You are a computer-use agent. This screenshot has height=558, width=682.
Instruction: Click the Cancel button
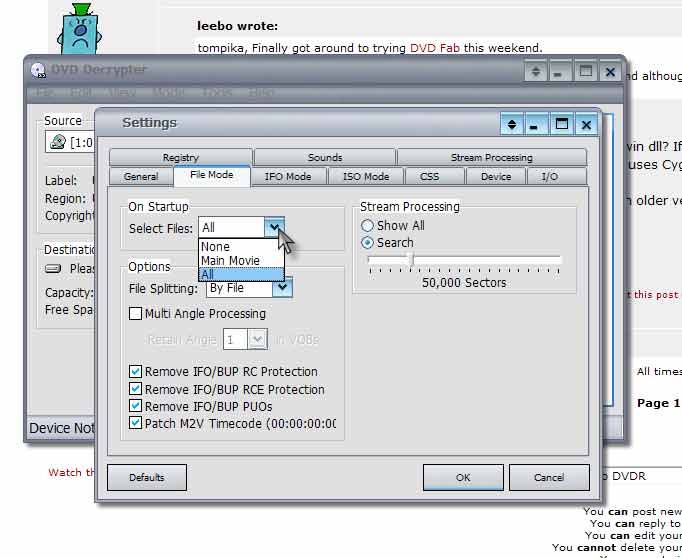[x=549, y=478]
